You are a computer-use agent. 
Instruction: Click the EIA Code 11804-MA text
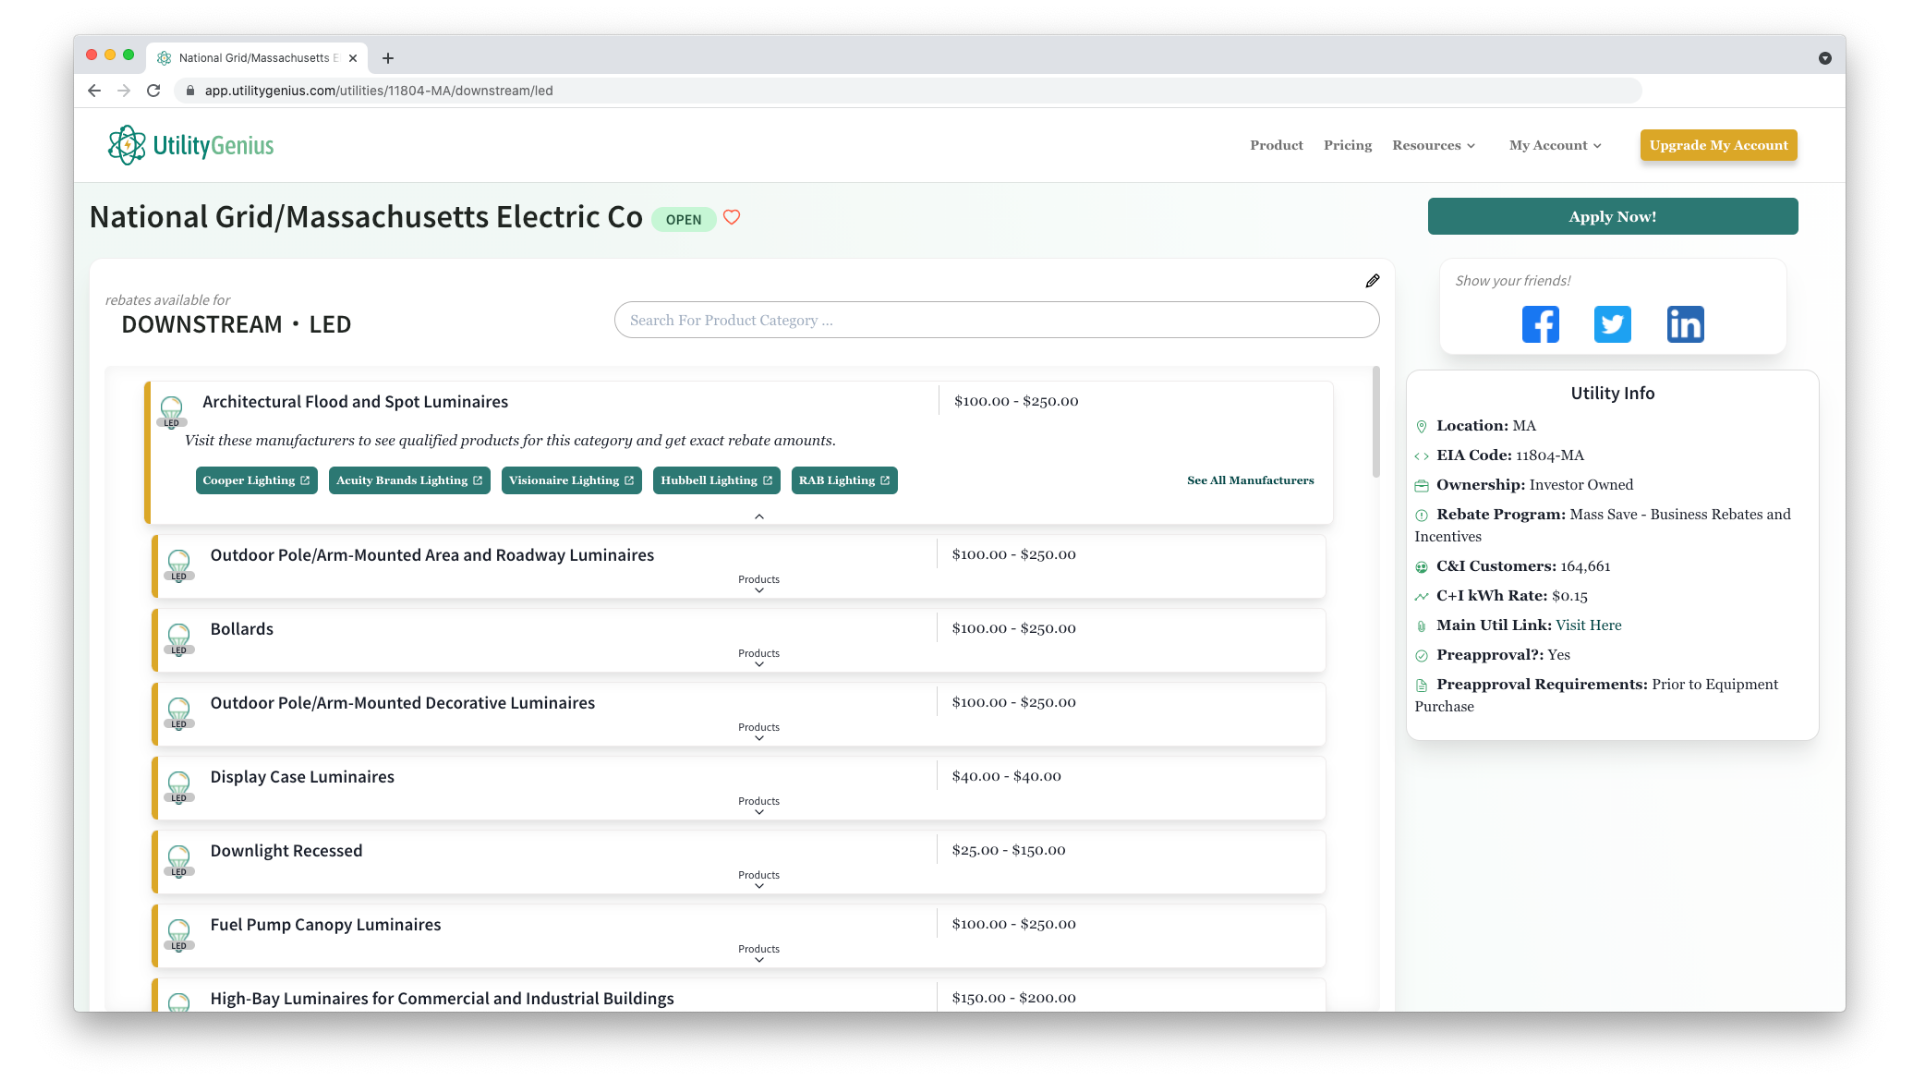click(x=1510, y=455)
